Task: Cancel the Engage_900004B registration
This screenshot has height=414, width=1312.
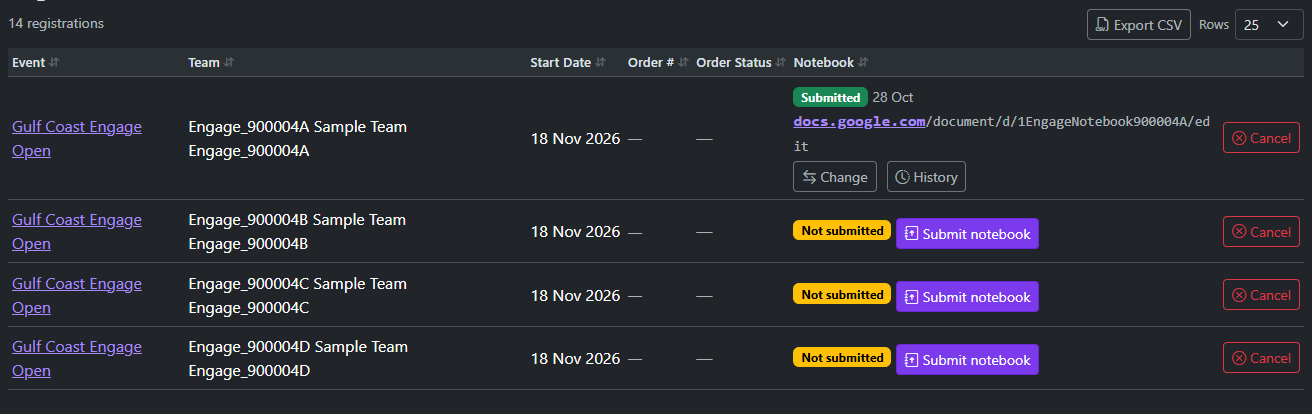Action: click(x=1261, y=232)
